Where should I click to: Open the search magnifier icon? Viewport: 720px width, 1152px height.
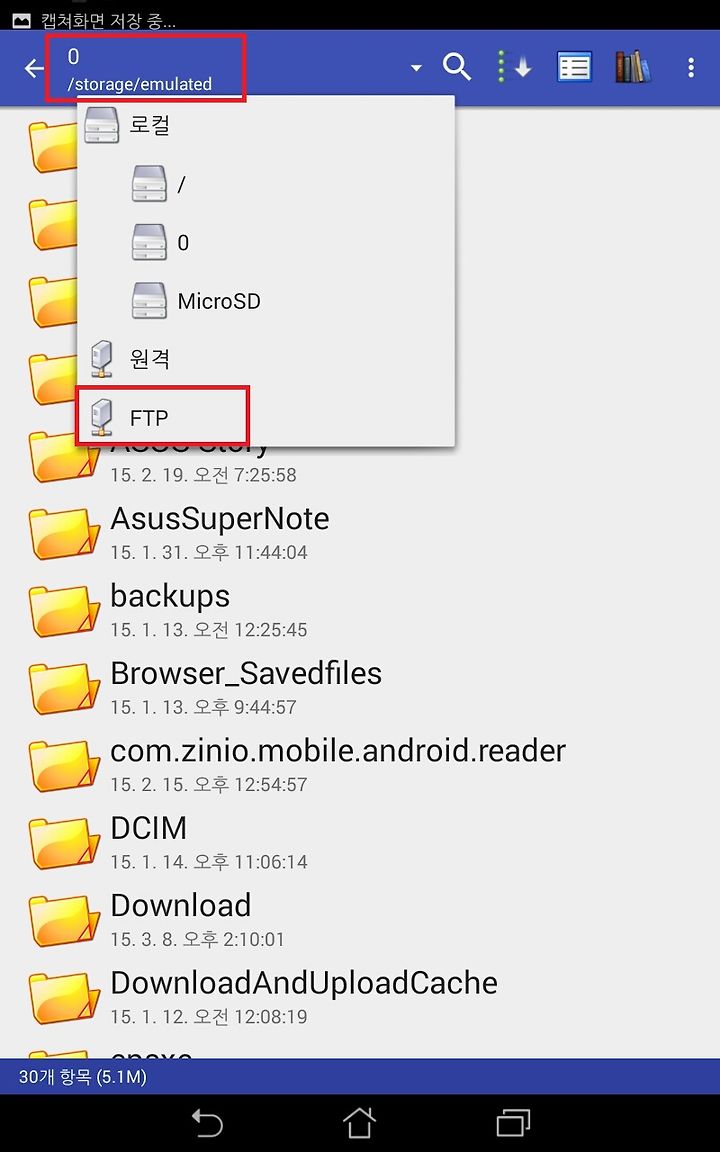456,67
